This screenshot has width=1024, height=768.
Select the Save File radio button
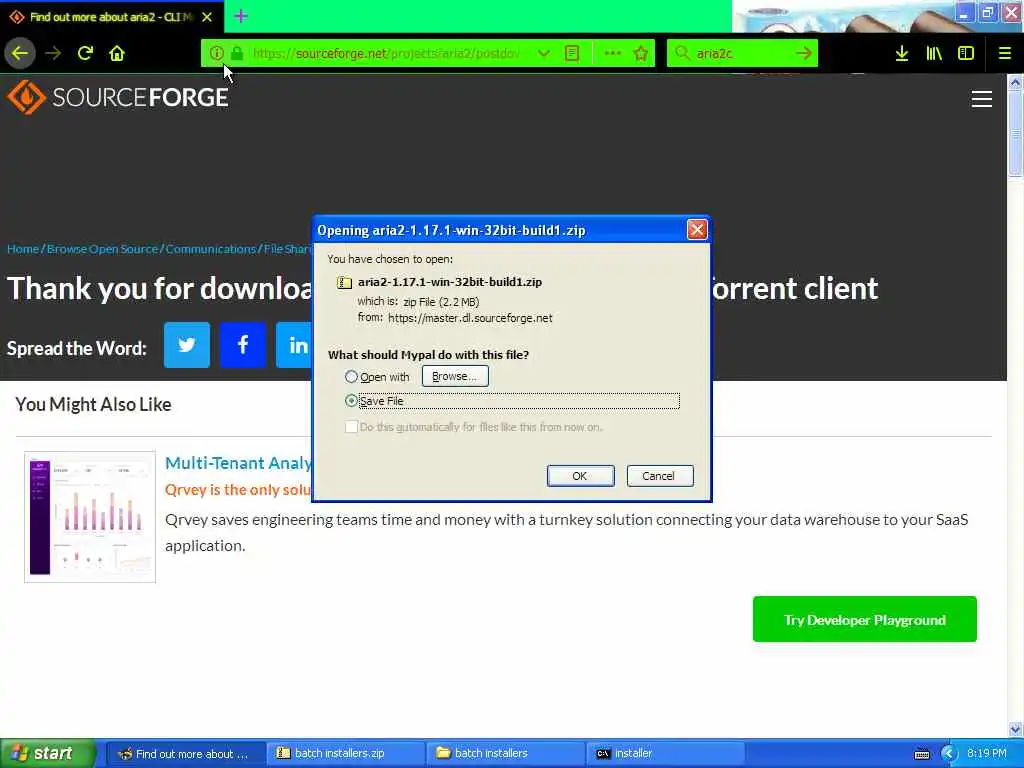point(351,401)
